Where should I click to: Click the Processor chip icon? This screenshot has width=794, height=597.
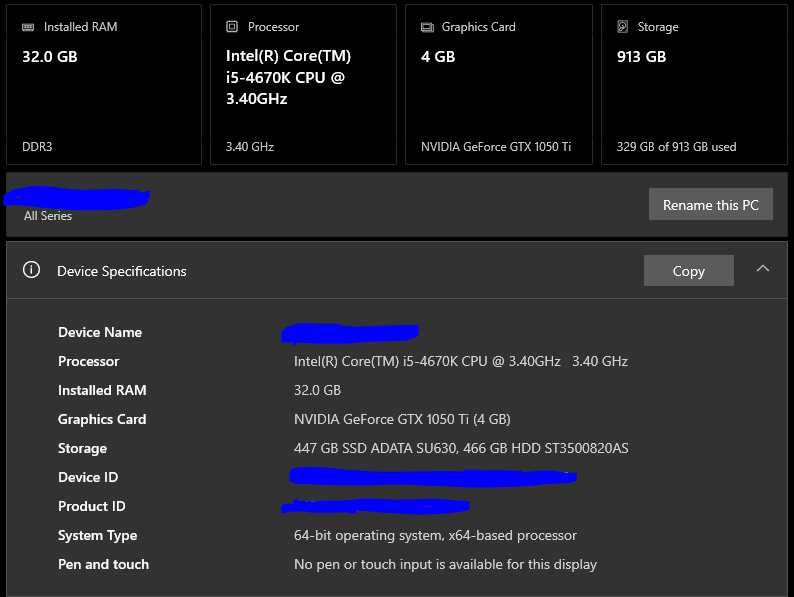pos(232,26)
